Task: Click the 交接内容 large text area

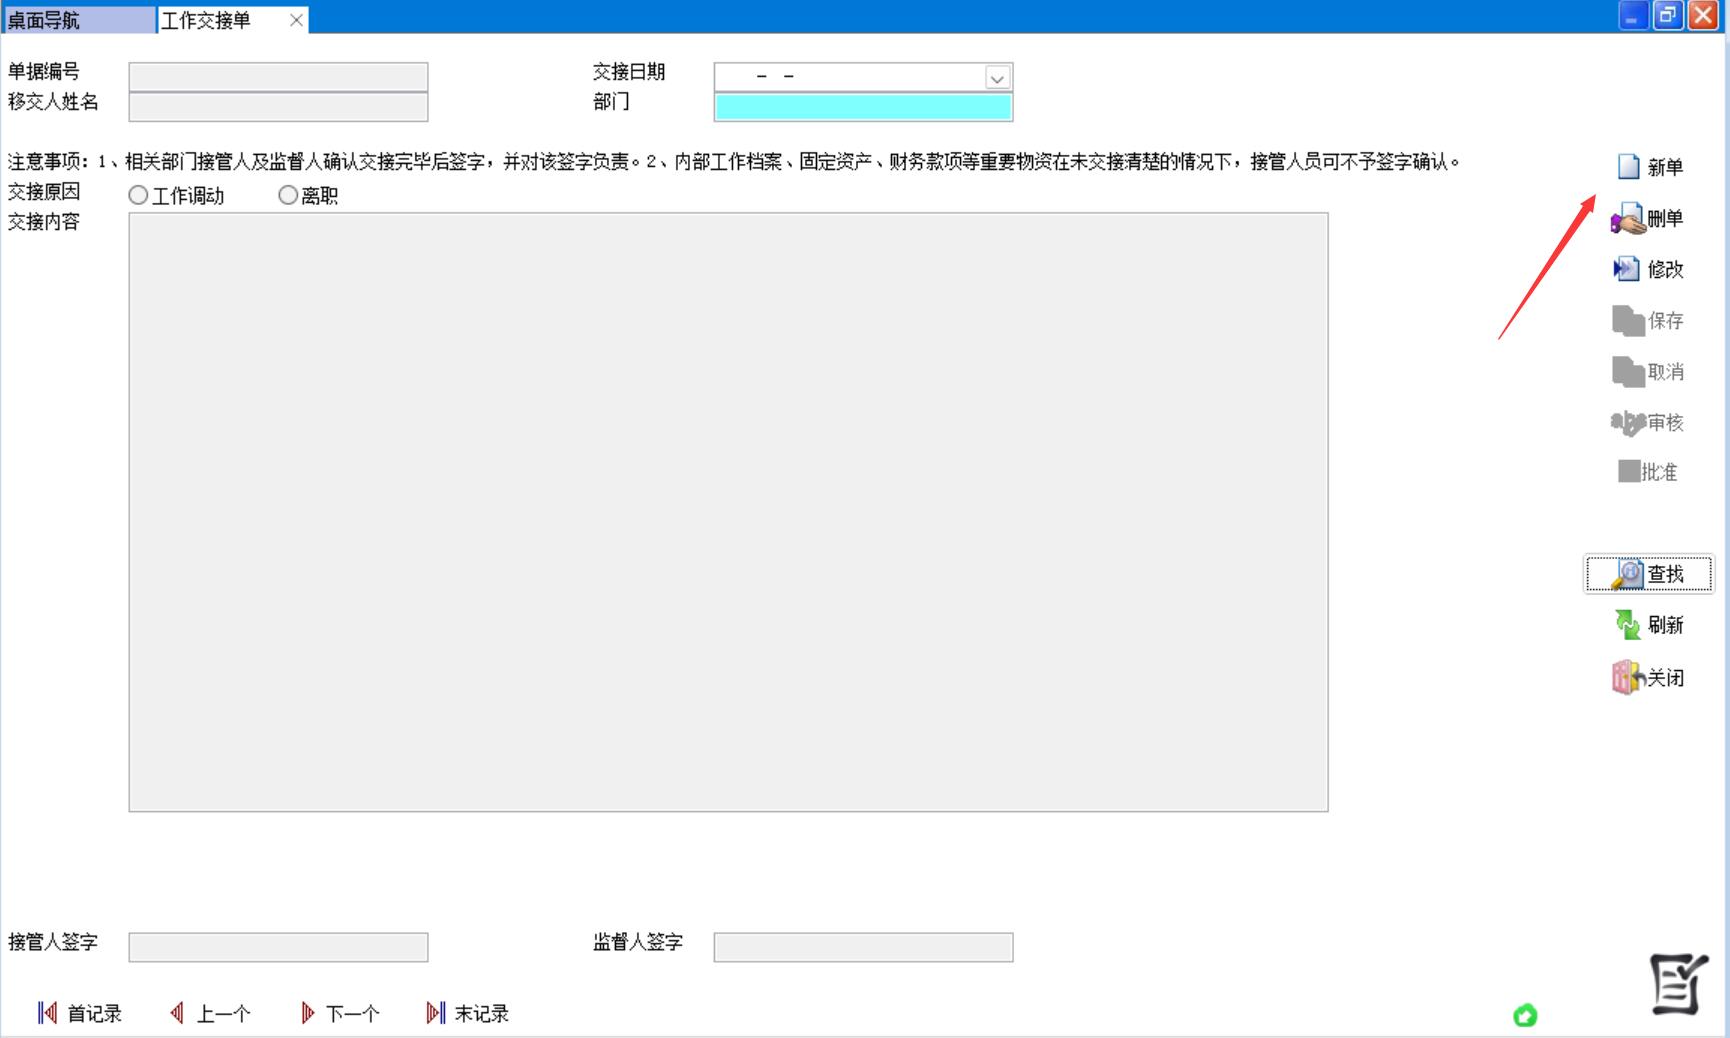Action: [728, 512]
